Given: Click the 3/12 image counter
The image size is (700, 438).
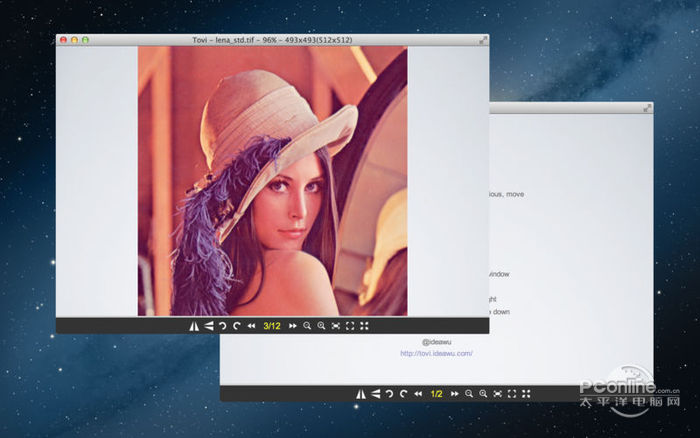Looking at the screenshot, I should pos(271,326).
